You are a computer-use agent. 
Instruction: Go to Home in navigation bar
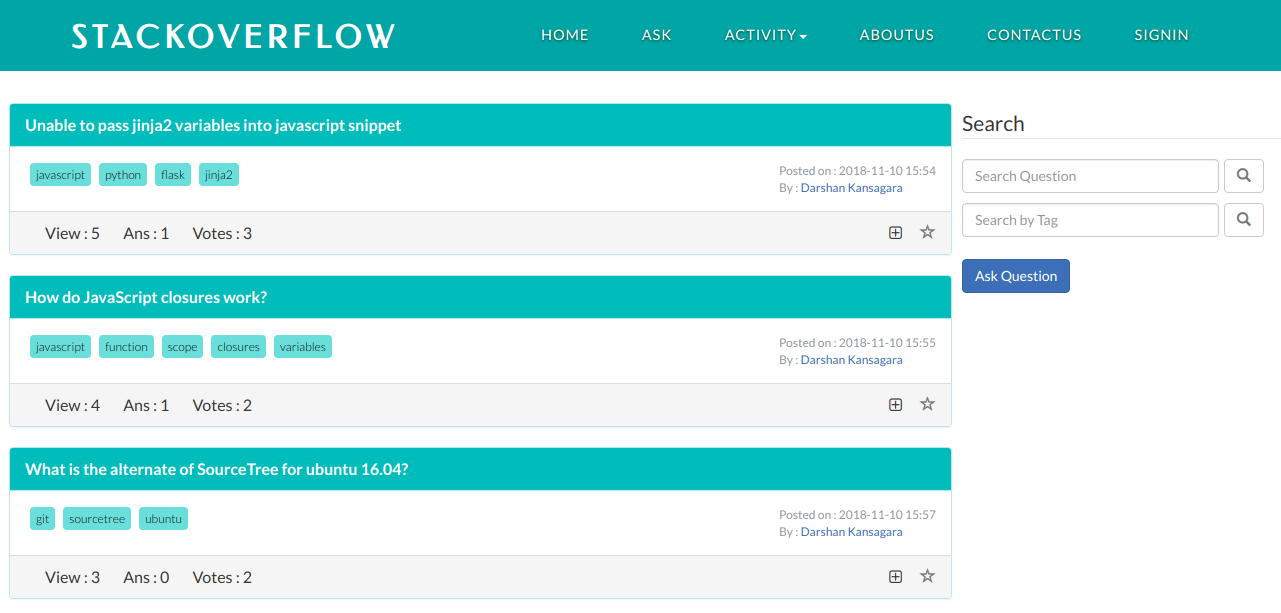565,35
